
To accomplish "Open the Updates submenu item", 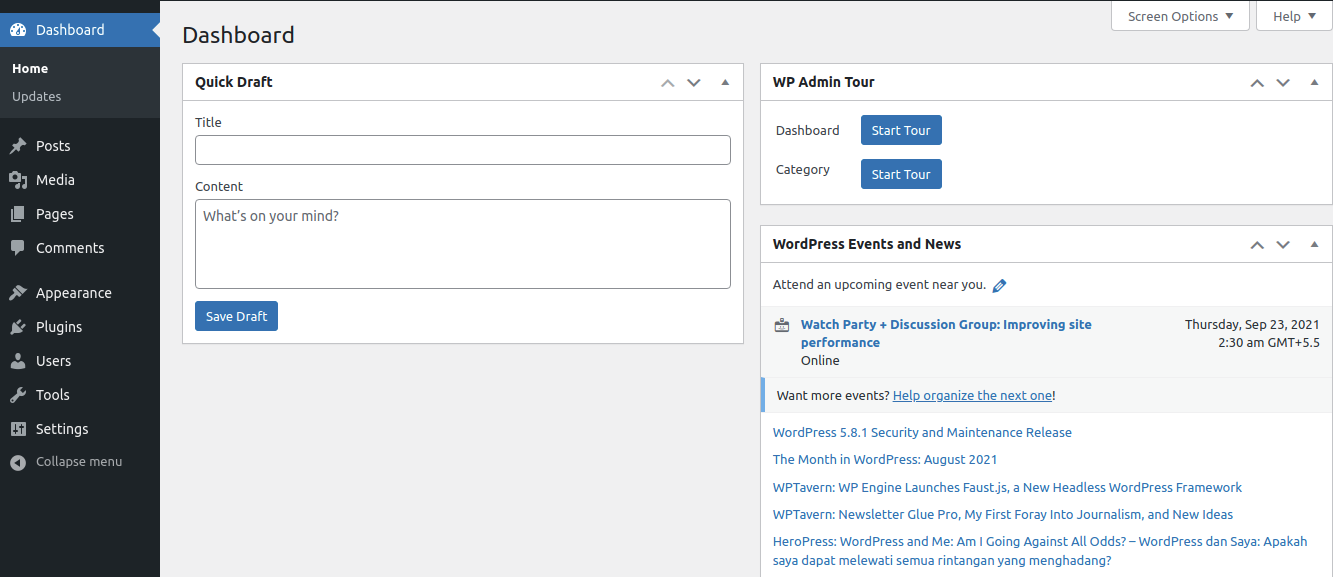I will click(x=37, y=97).
